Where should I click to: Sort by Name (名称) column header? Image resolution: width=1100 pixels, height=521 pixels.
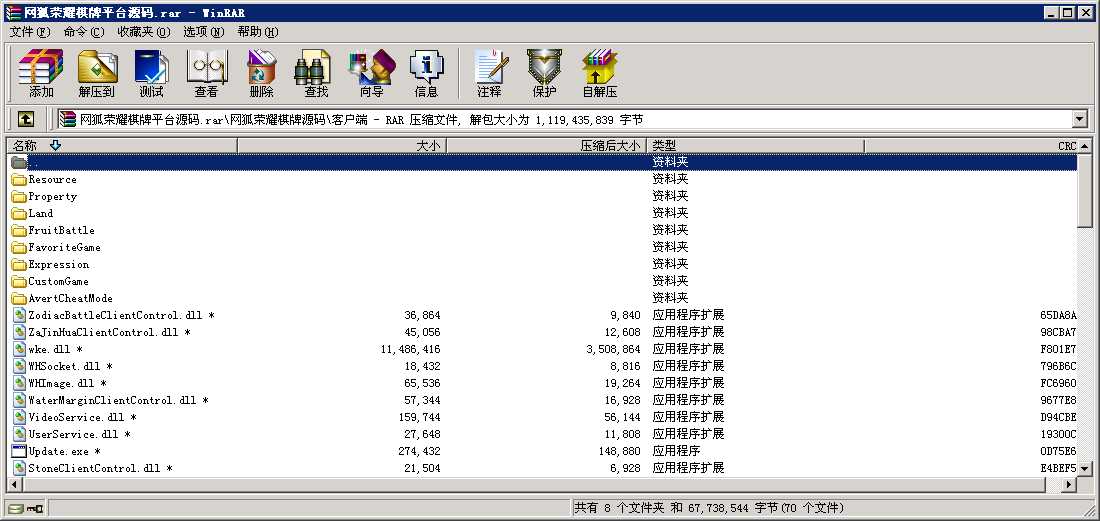tap(122, 146)
